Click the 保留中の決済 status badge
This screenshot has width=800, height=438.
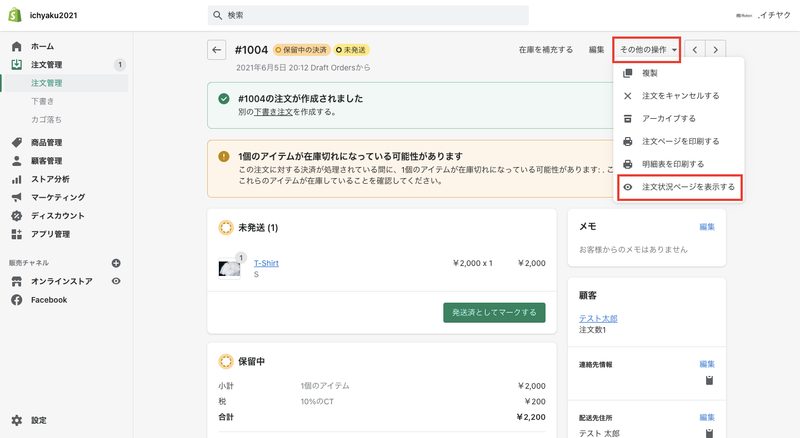pyautogui.click(x=302, y=50)
